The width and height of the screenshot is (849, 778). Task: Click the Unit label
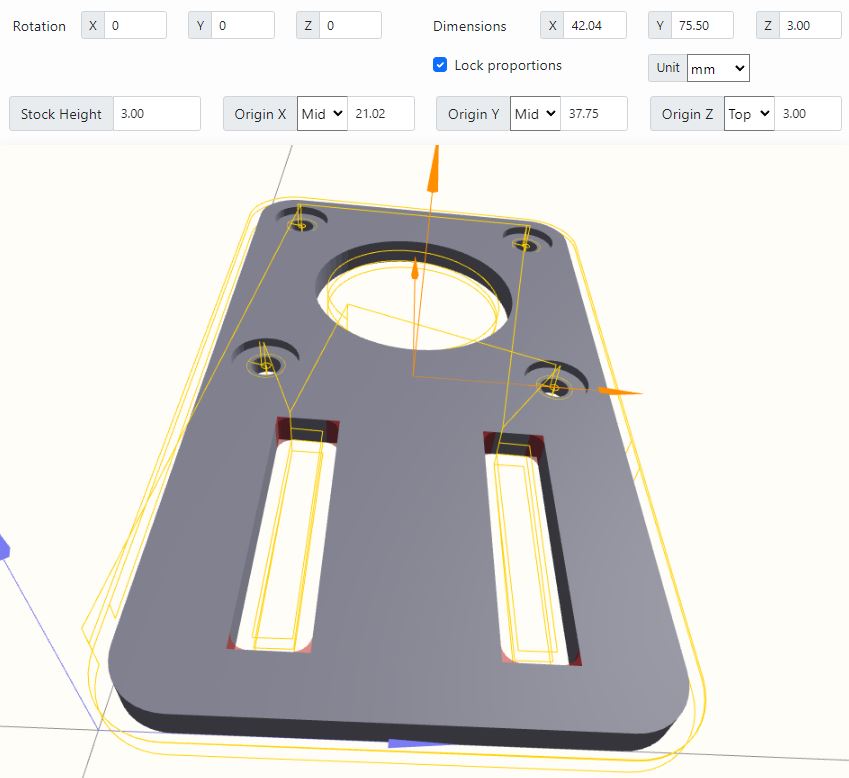pyautogui.click(x=668, y=68)
